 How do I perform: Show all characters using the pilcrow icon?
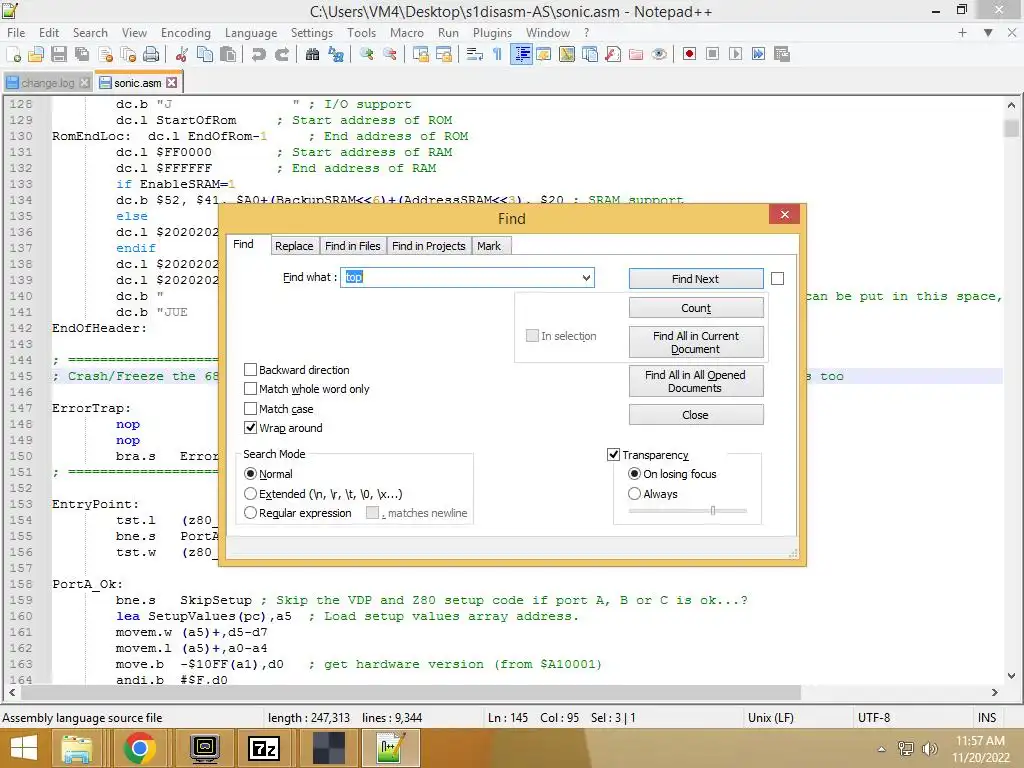(x=497, y=54)
